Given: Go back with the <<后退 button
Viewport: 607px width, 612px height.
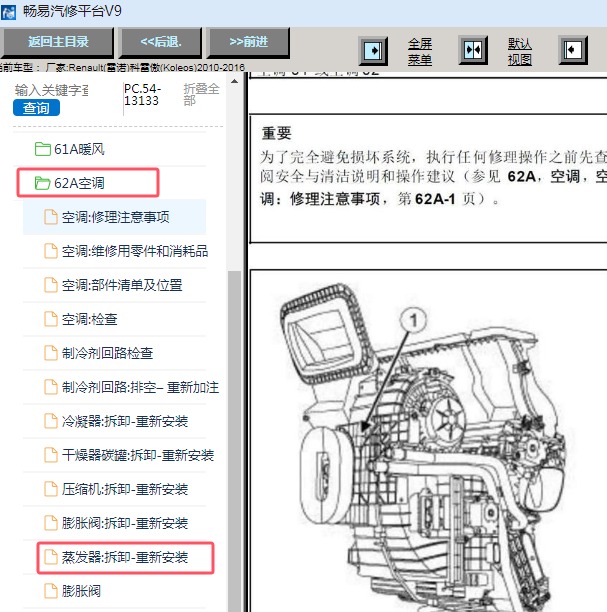Looking at the screenshot, I should (x=160, y=42).
